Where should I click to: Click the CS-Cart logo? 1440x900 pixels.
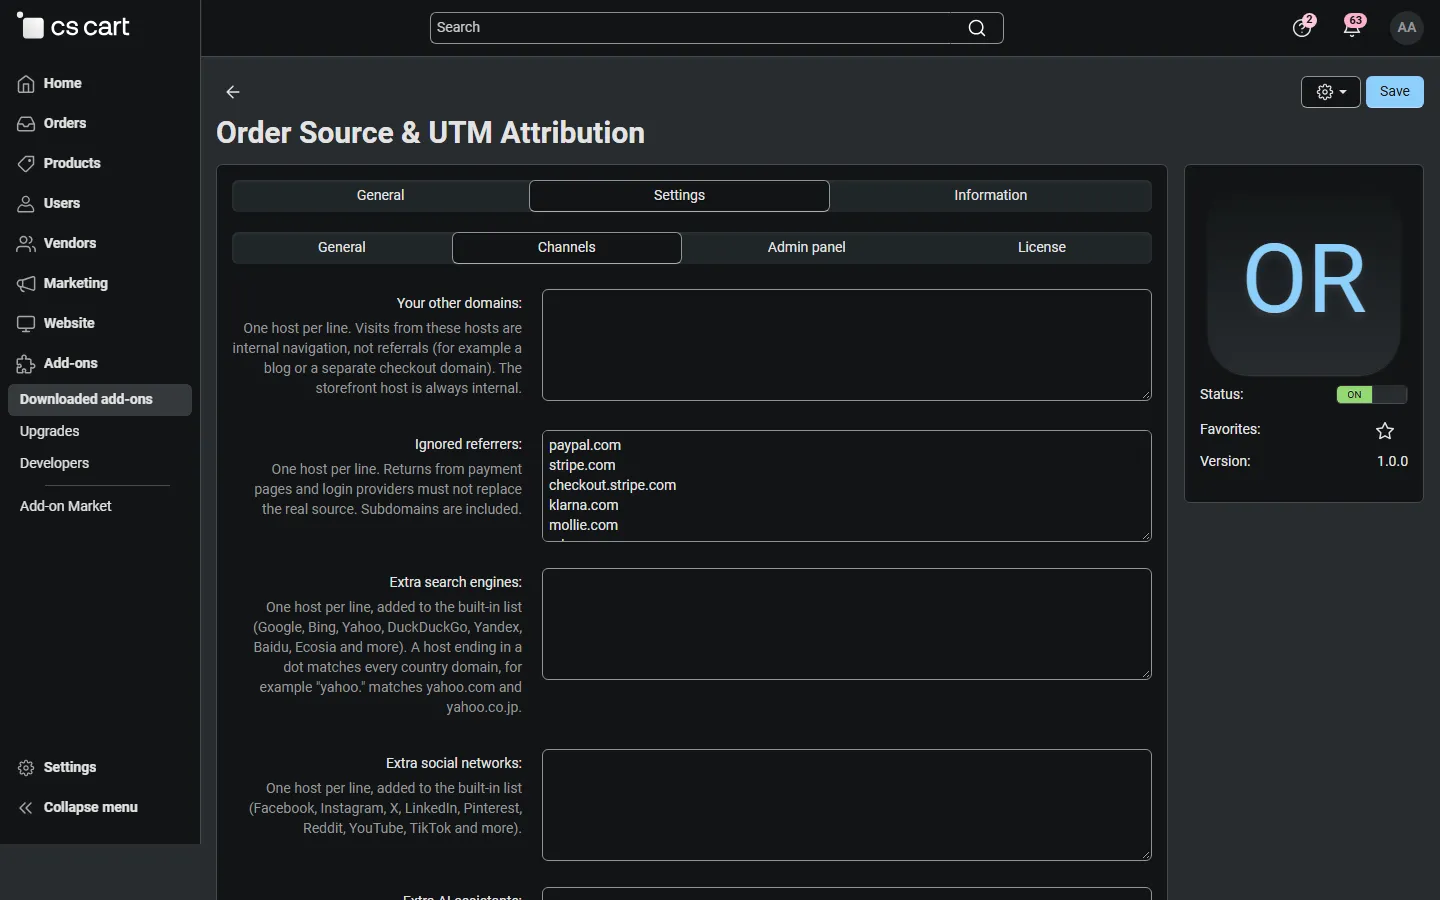[73, 27]
